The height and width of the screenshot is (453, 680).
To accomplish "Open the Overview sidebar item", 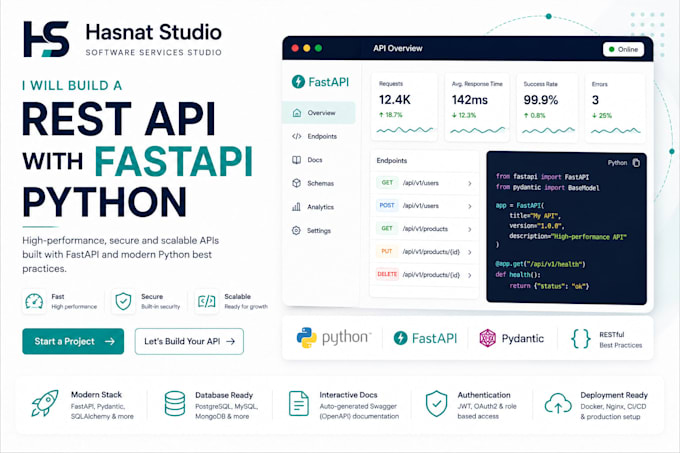I will [x=318, y=113].
